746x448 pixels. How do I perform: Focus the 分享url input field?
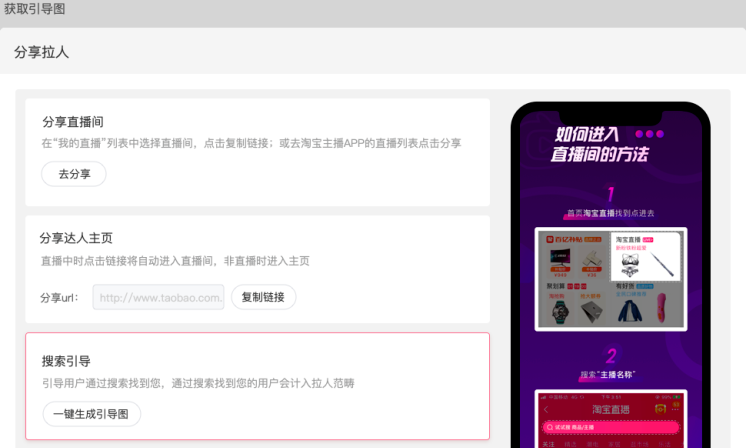point(159,297)
